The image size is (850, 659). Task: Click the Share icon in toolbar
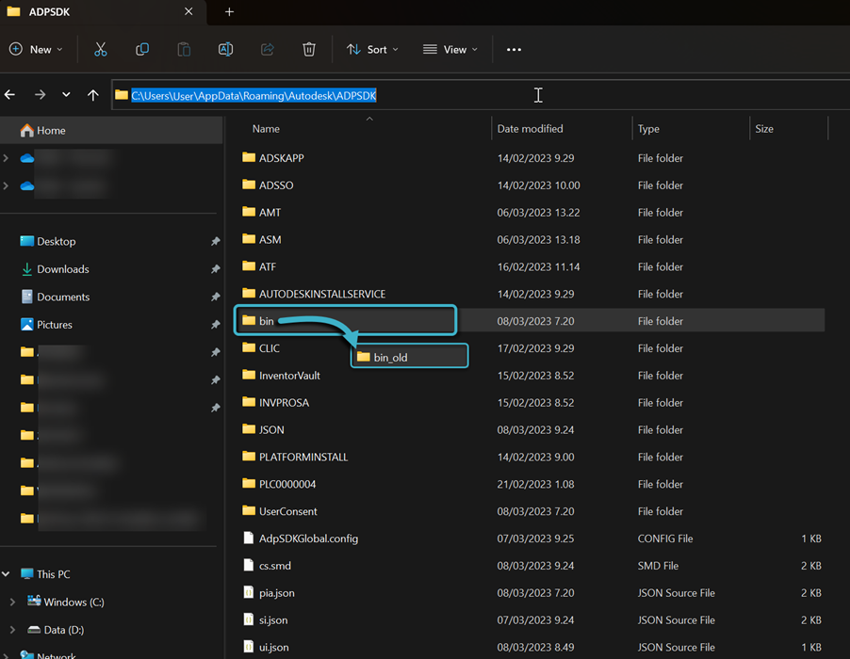pyautogui.click(x=267, y=49)
